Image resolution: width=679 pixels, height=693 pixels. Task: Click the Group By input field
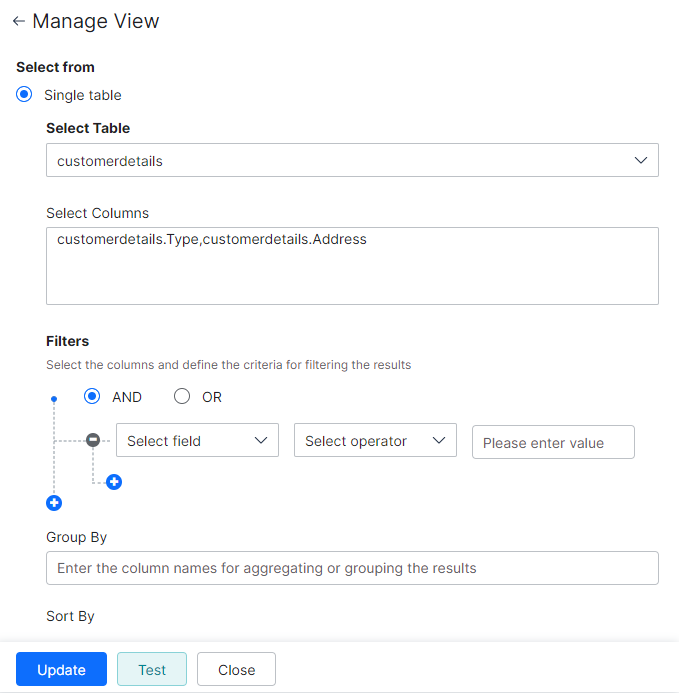pos(352,568)
